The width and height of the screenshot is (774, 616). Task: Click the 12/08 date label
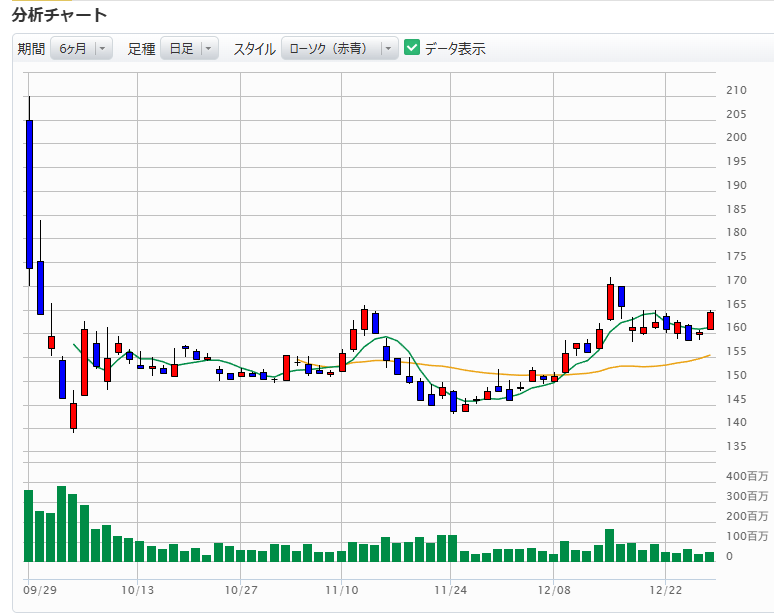pyautogui.click(x=553, y=590)
